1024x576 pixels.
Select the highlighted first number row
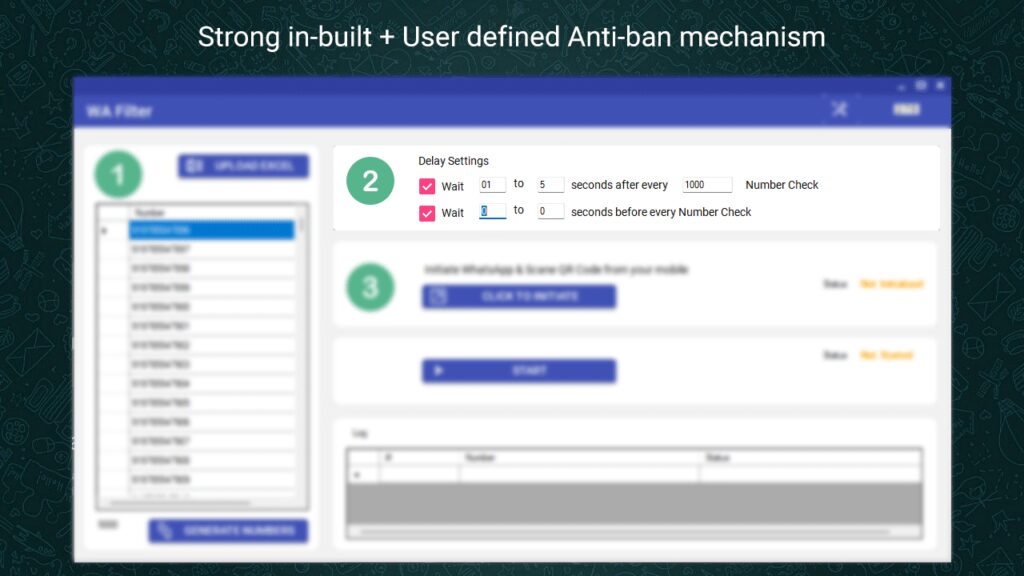(x=211, y=230)
